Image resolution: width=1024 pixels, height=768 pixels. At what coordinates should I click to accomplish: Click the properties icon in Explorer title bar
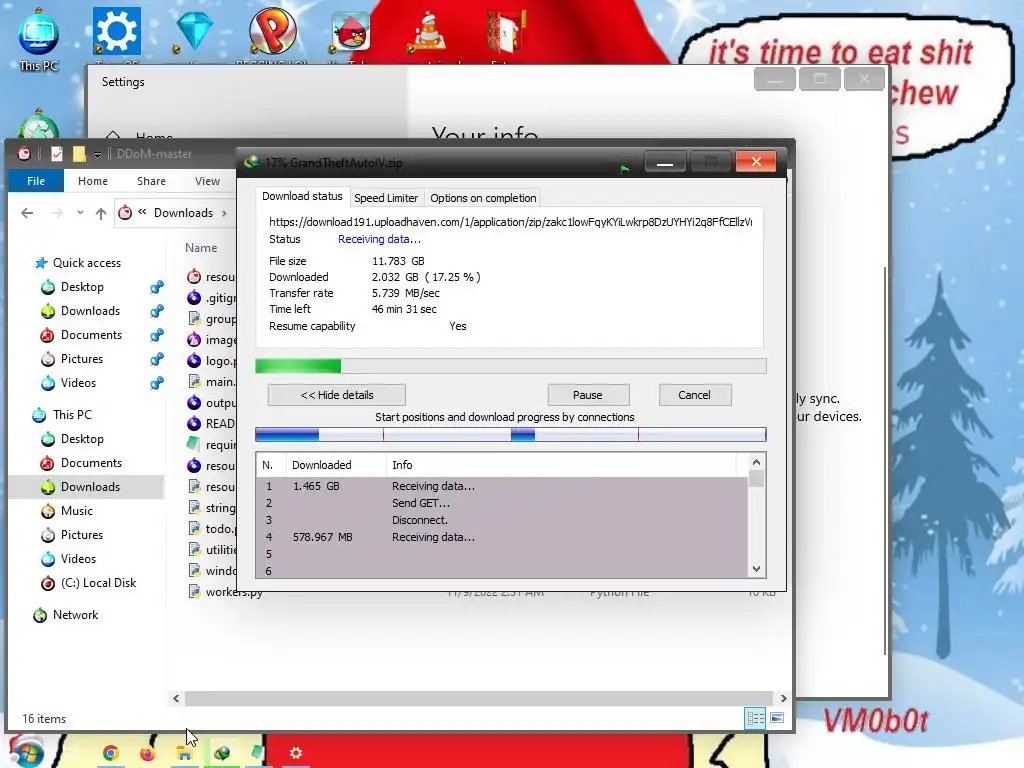tap(57, 154)
